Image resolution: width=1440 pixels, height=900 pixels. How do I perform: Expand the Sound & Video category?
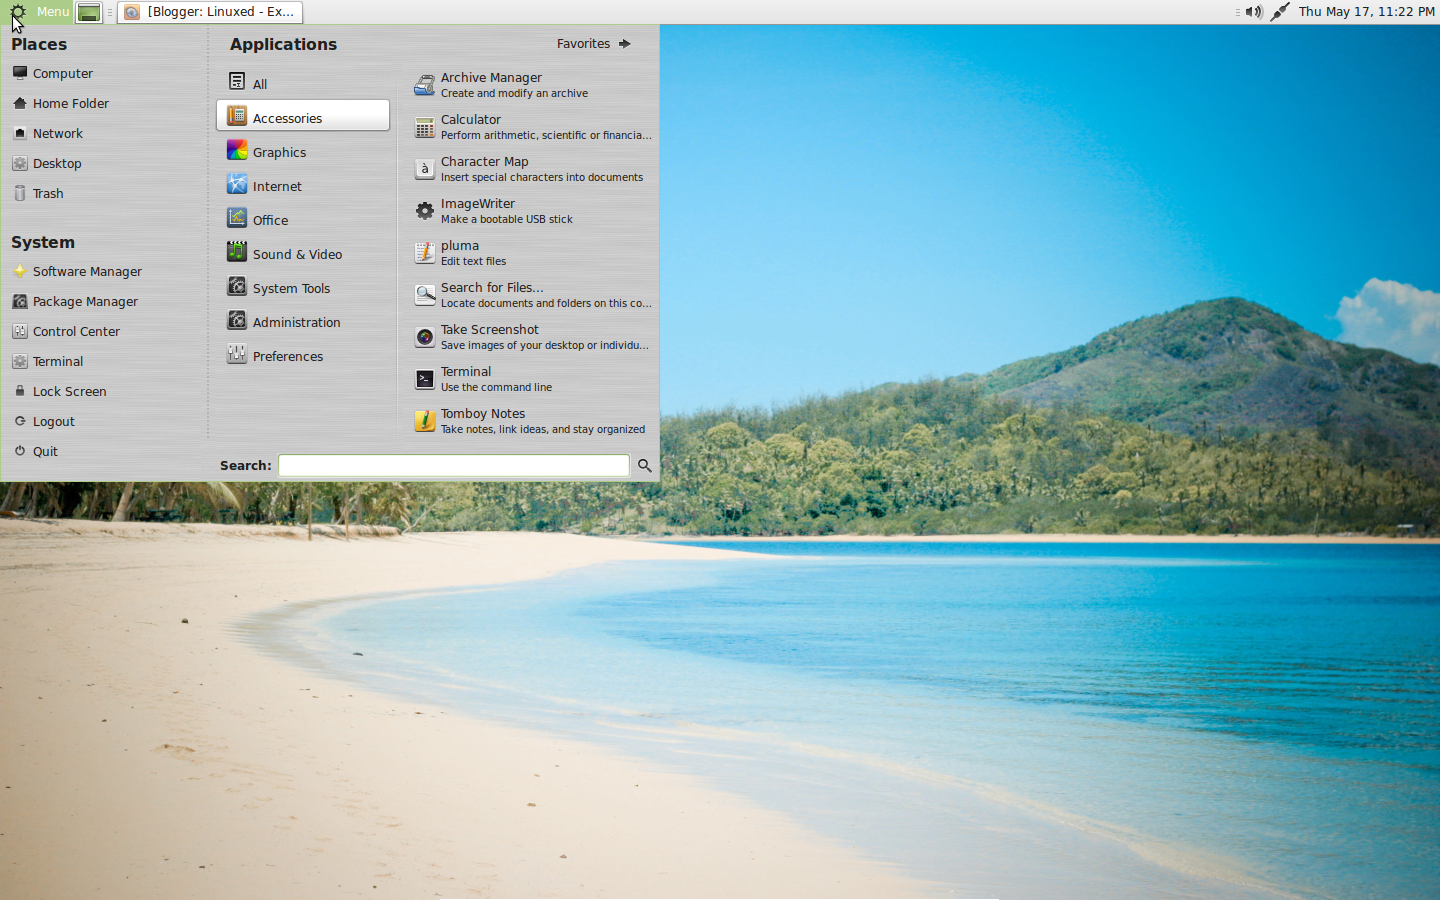[297, 254]
